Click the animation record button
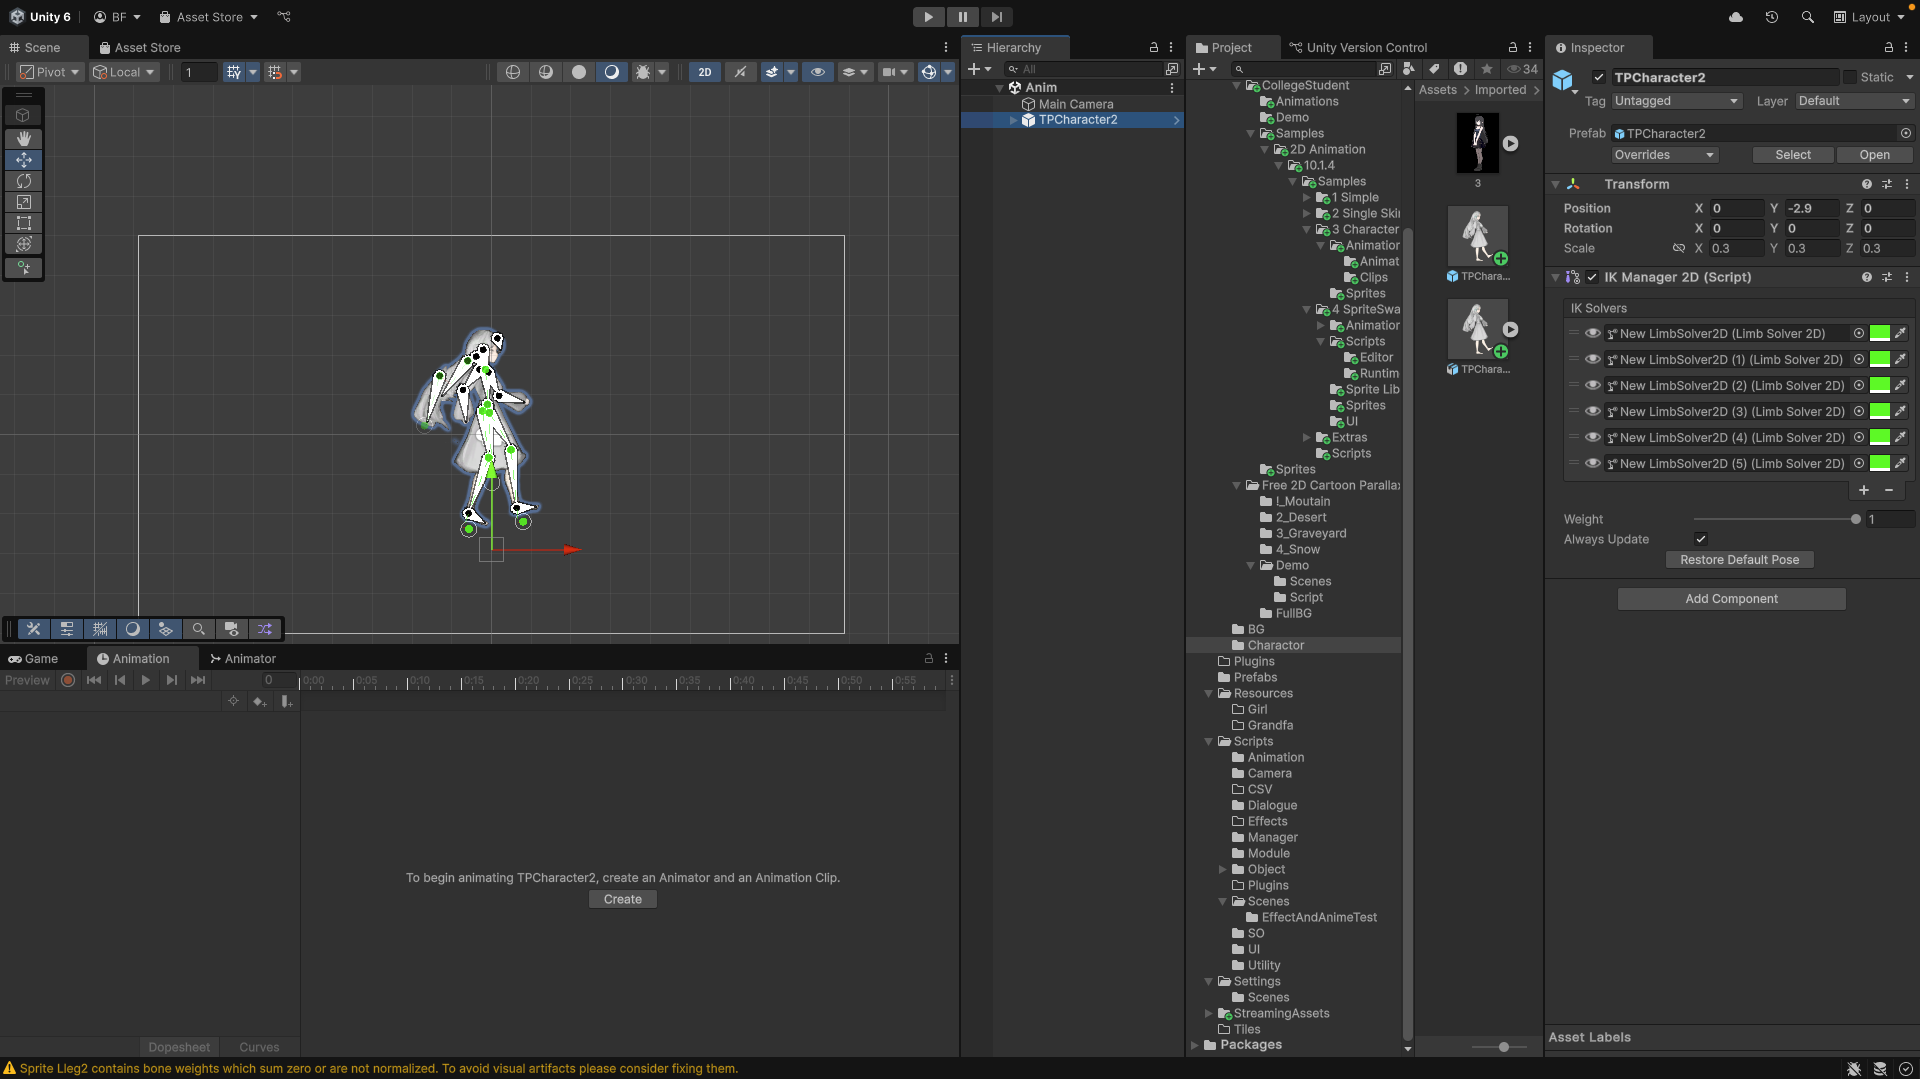 pyautogui.click(x=68, y=680)
